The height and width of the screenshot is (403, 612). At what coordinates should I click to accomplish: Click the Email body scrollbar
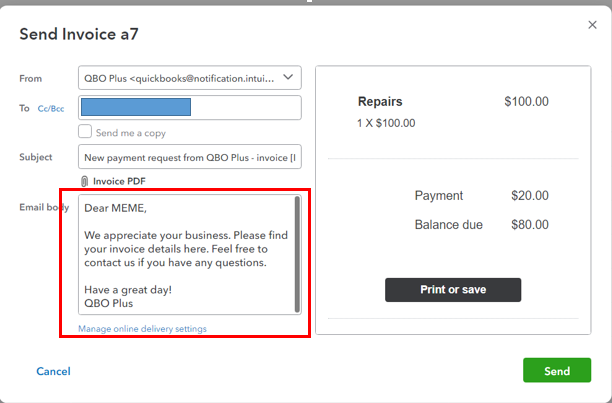click(x=297, y=254)
